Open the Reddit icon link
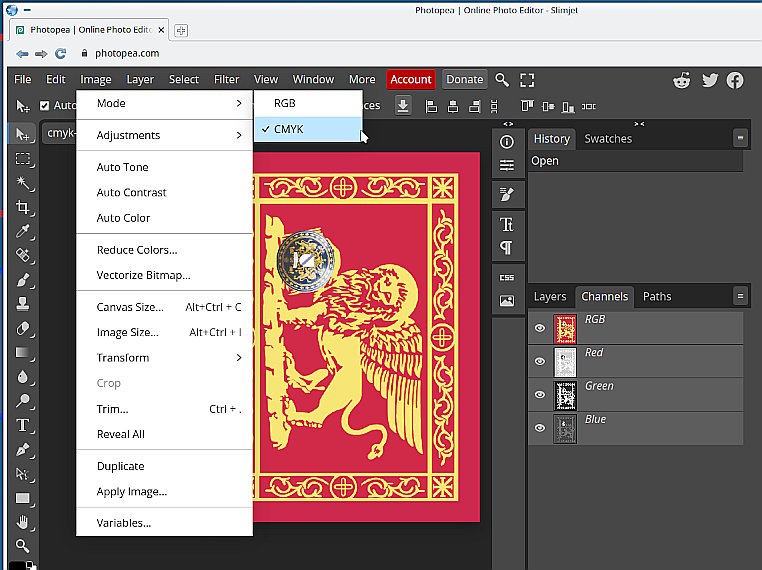 (x=682, y=80)
